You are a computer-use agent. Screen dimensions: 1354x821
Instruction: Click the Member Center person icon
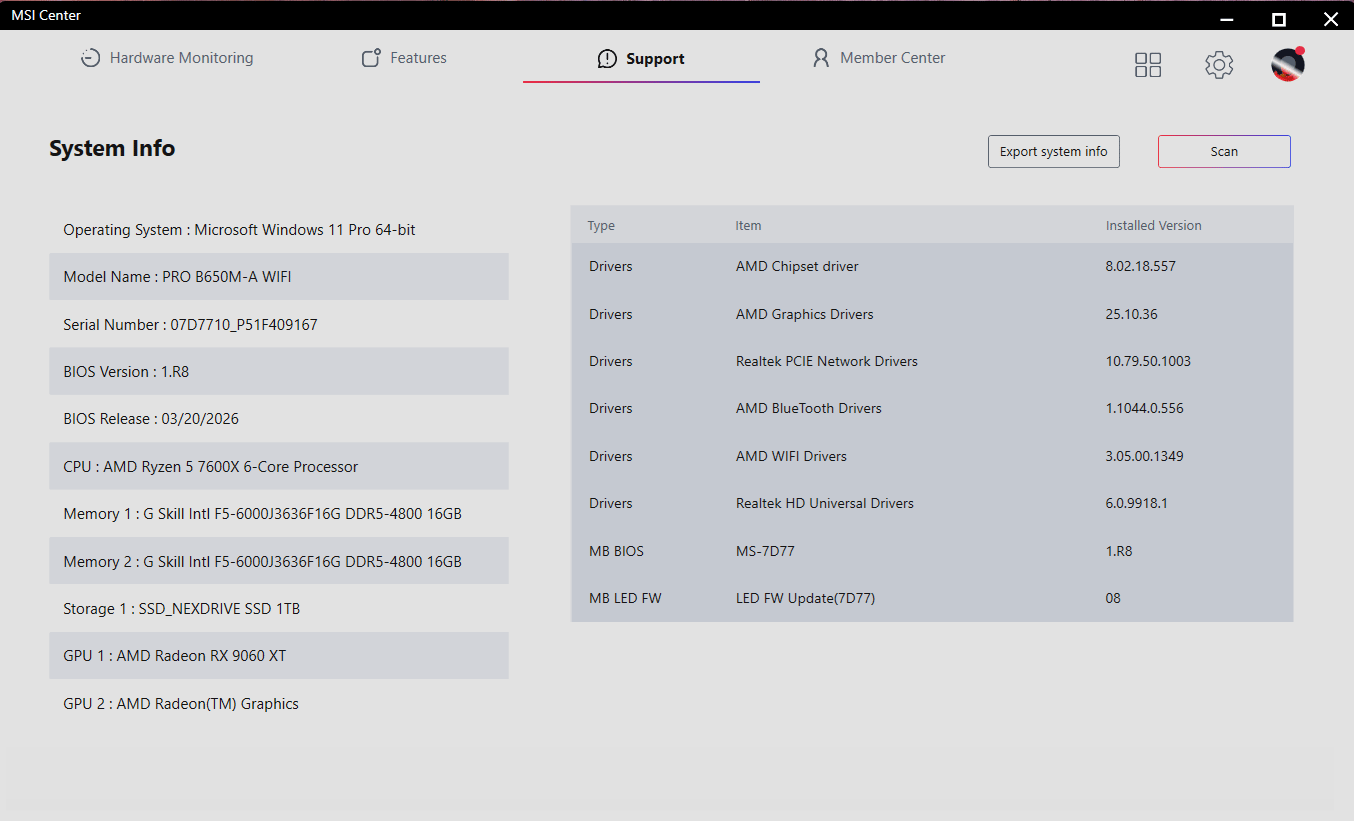tap(821, 58)
